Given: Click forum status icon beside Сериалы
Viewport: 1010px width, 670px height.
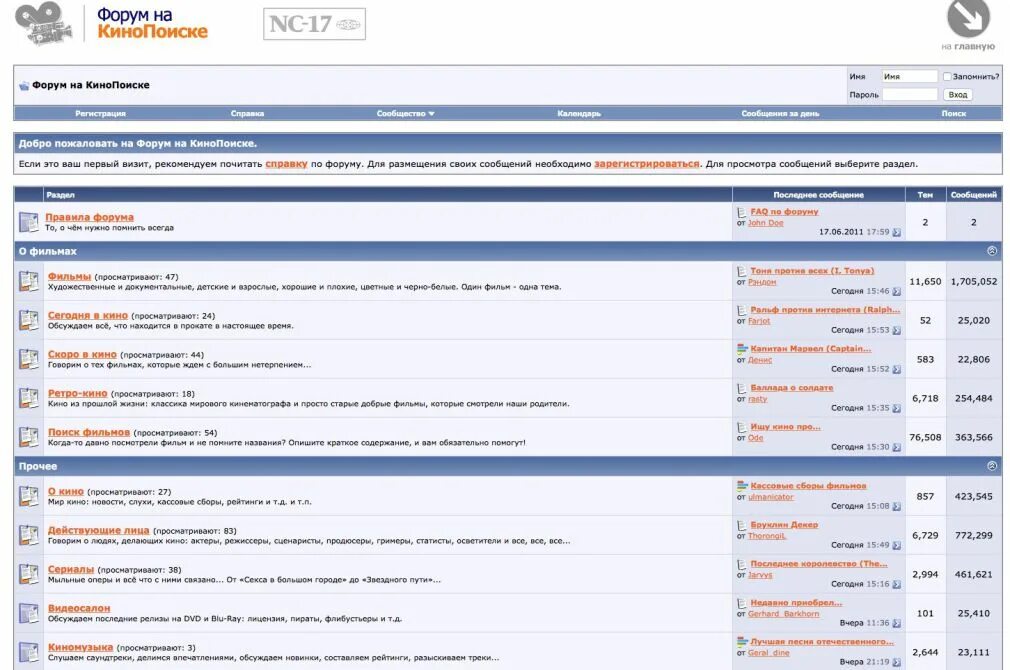Looking at the screenshot, I should pos(28,574).
